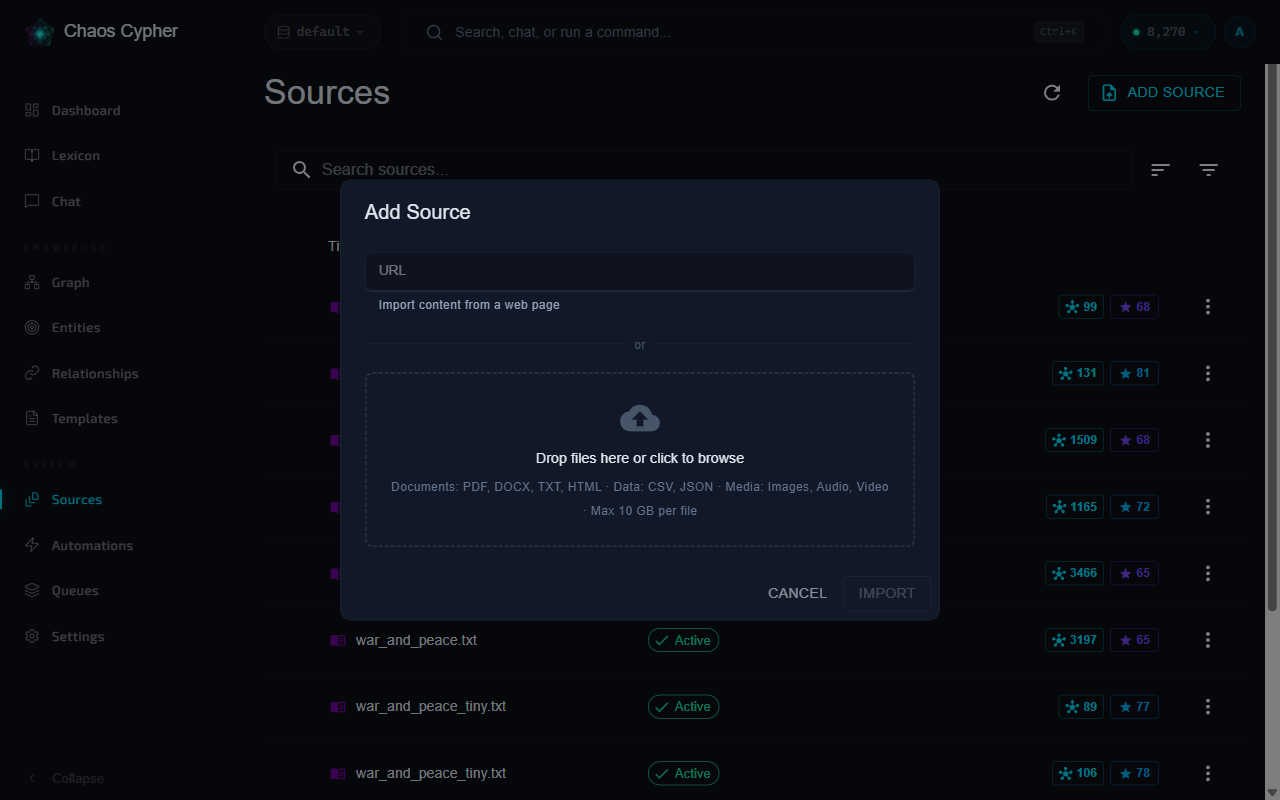The image size is (1280, 800).
Task: Click the Sources page heading
Action: tap(327, 92)
